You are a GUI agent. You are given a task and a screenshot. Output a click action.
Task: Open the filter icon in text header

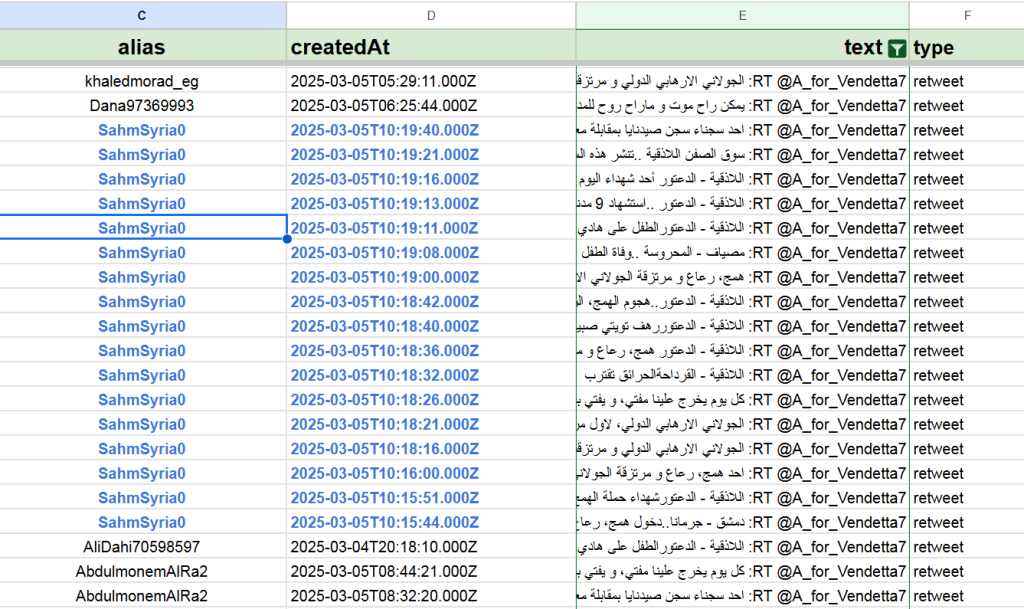coord(897,48)
